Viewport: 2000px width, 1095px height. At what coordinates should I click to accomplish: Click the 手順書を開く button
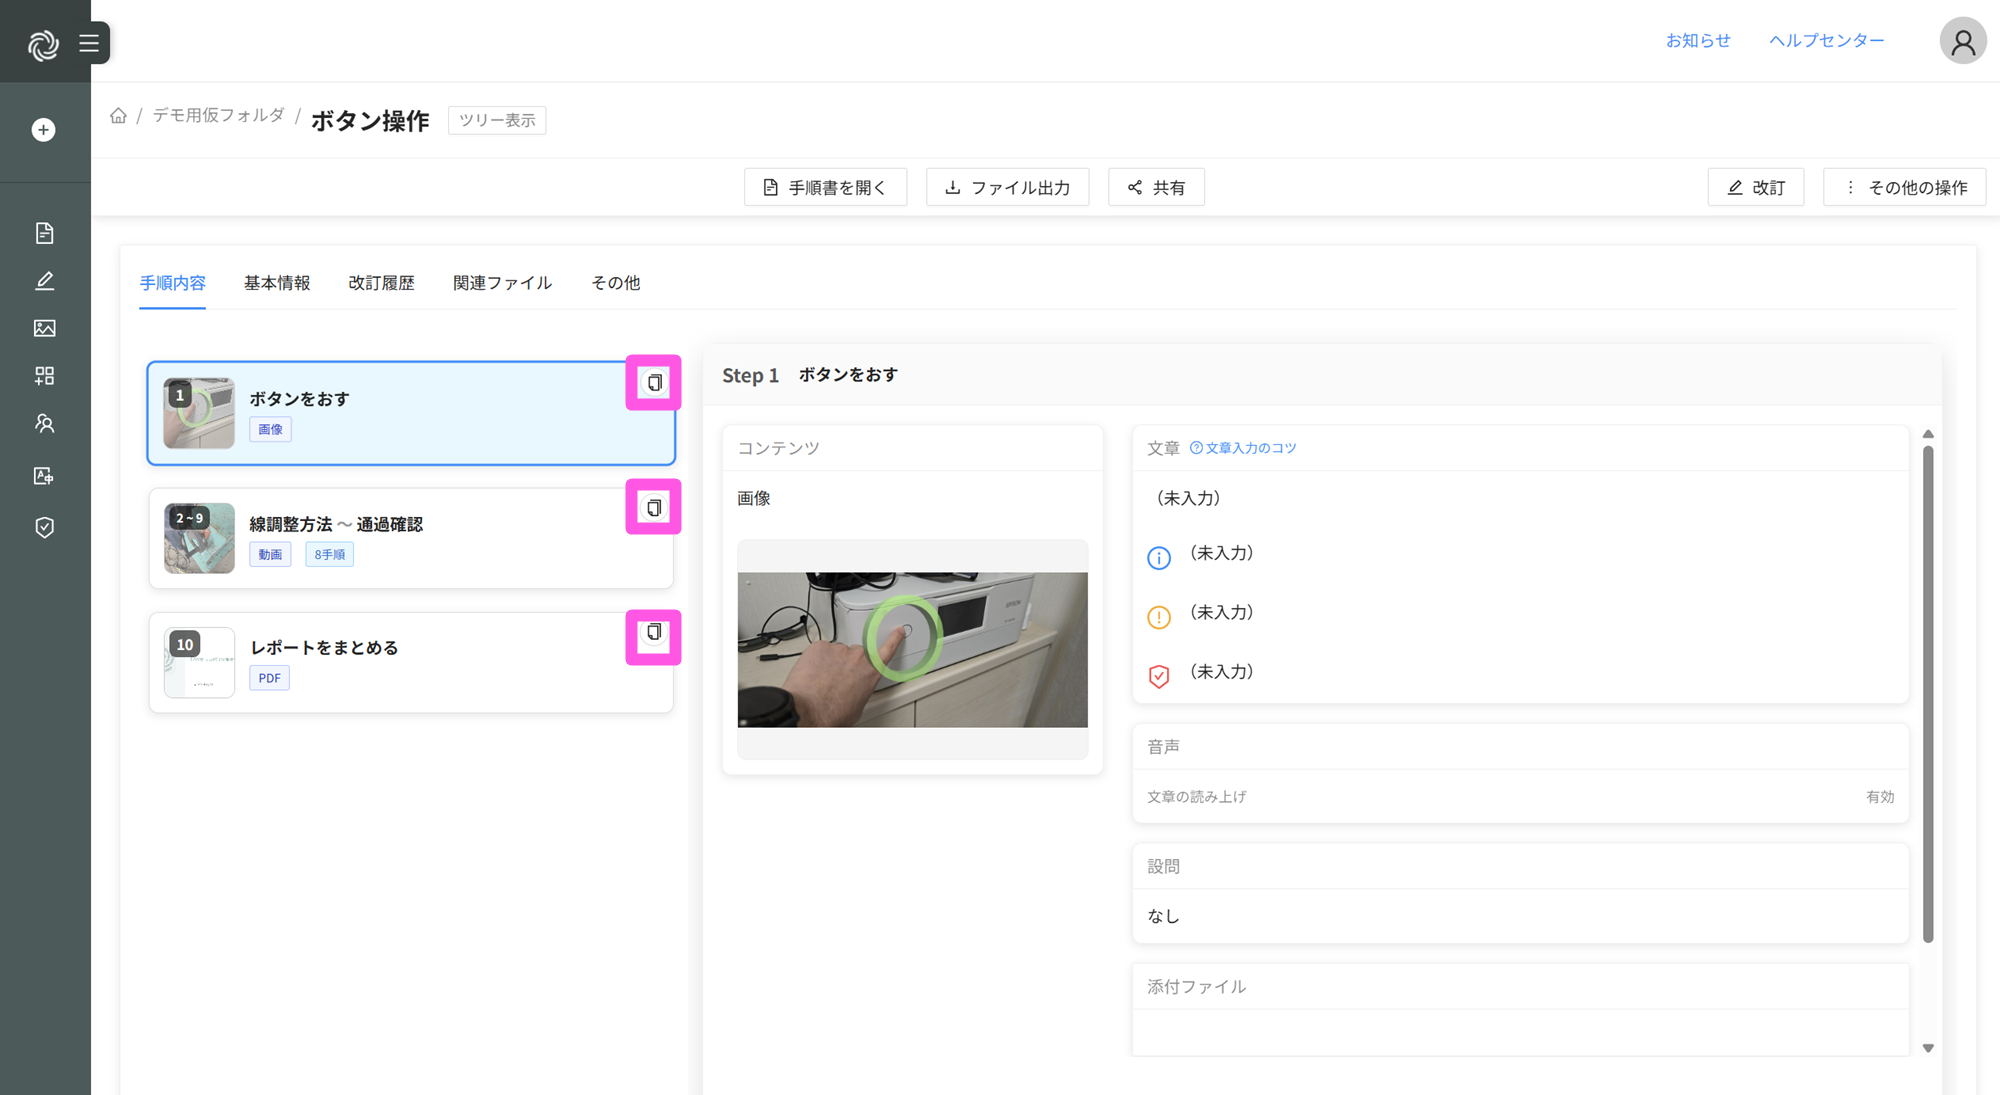(825, 187)
